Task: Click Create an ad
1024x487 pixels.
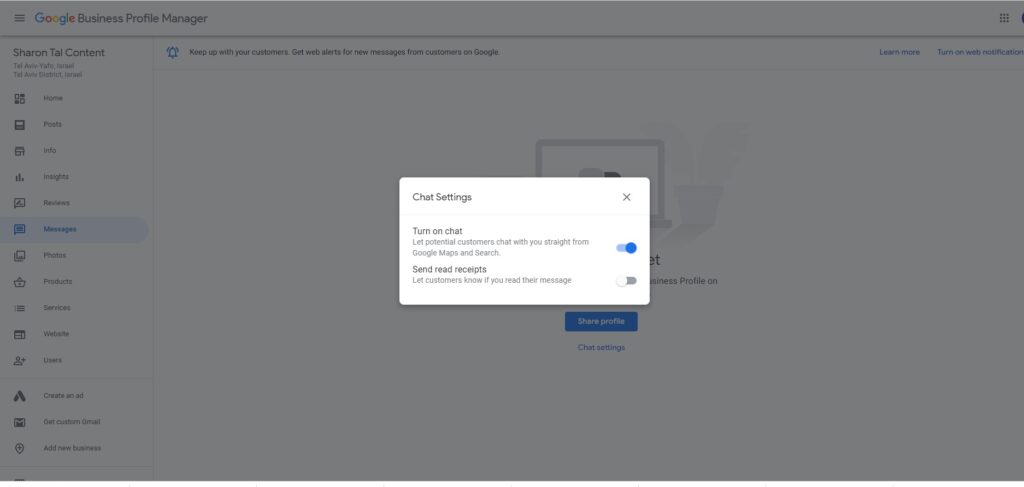Action: [x=63, y=396]
